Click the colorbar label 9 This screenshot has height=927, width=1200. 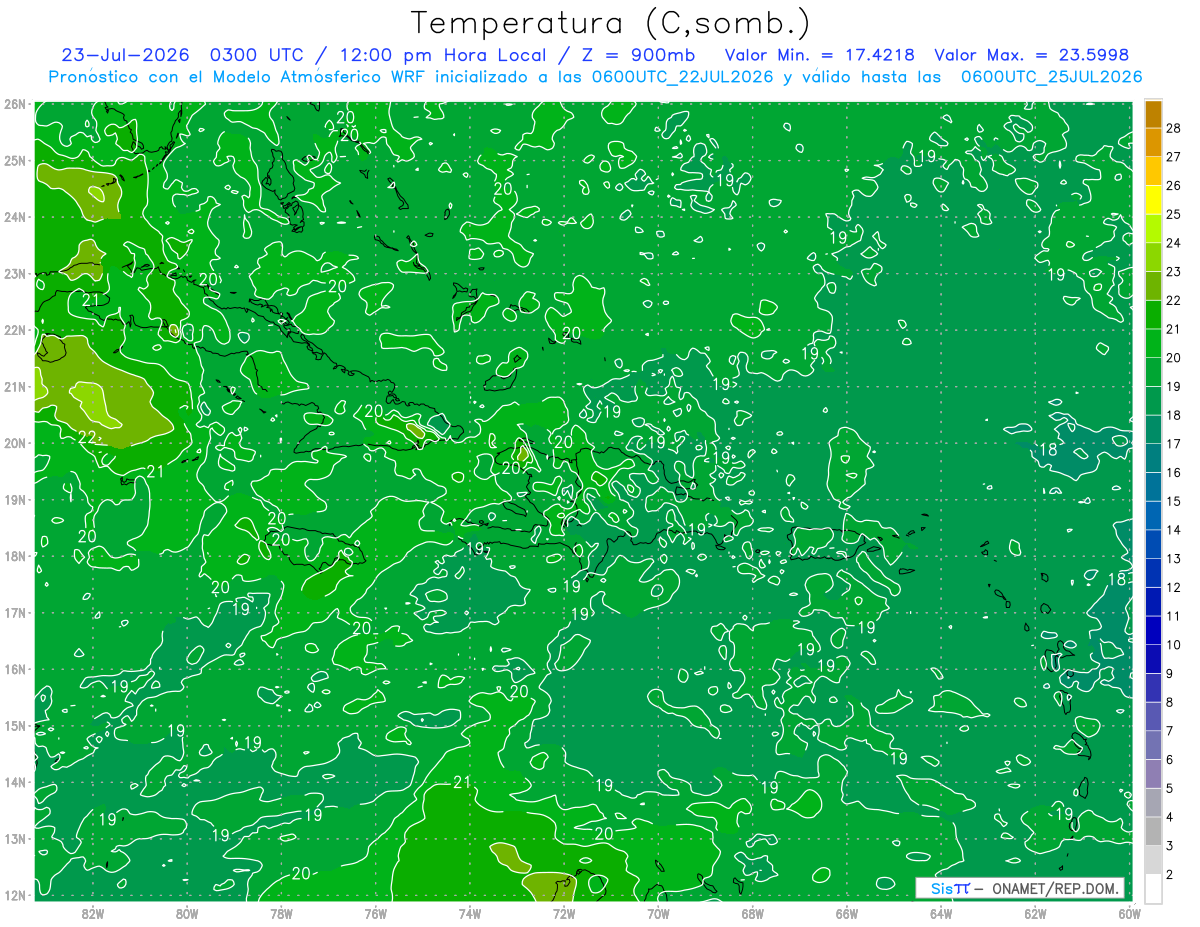point(1170,673)
